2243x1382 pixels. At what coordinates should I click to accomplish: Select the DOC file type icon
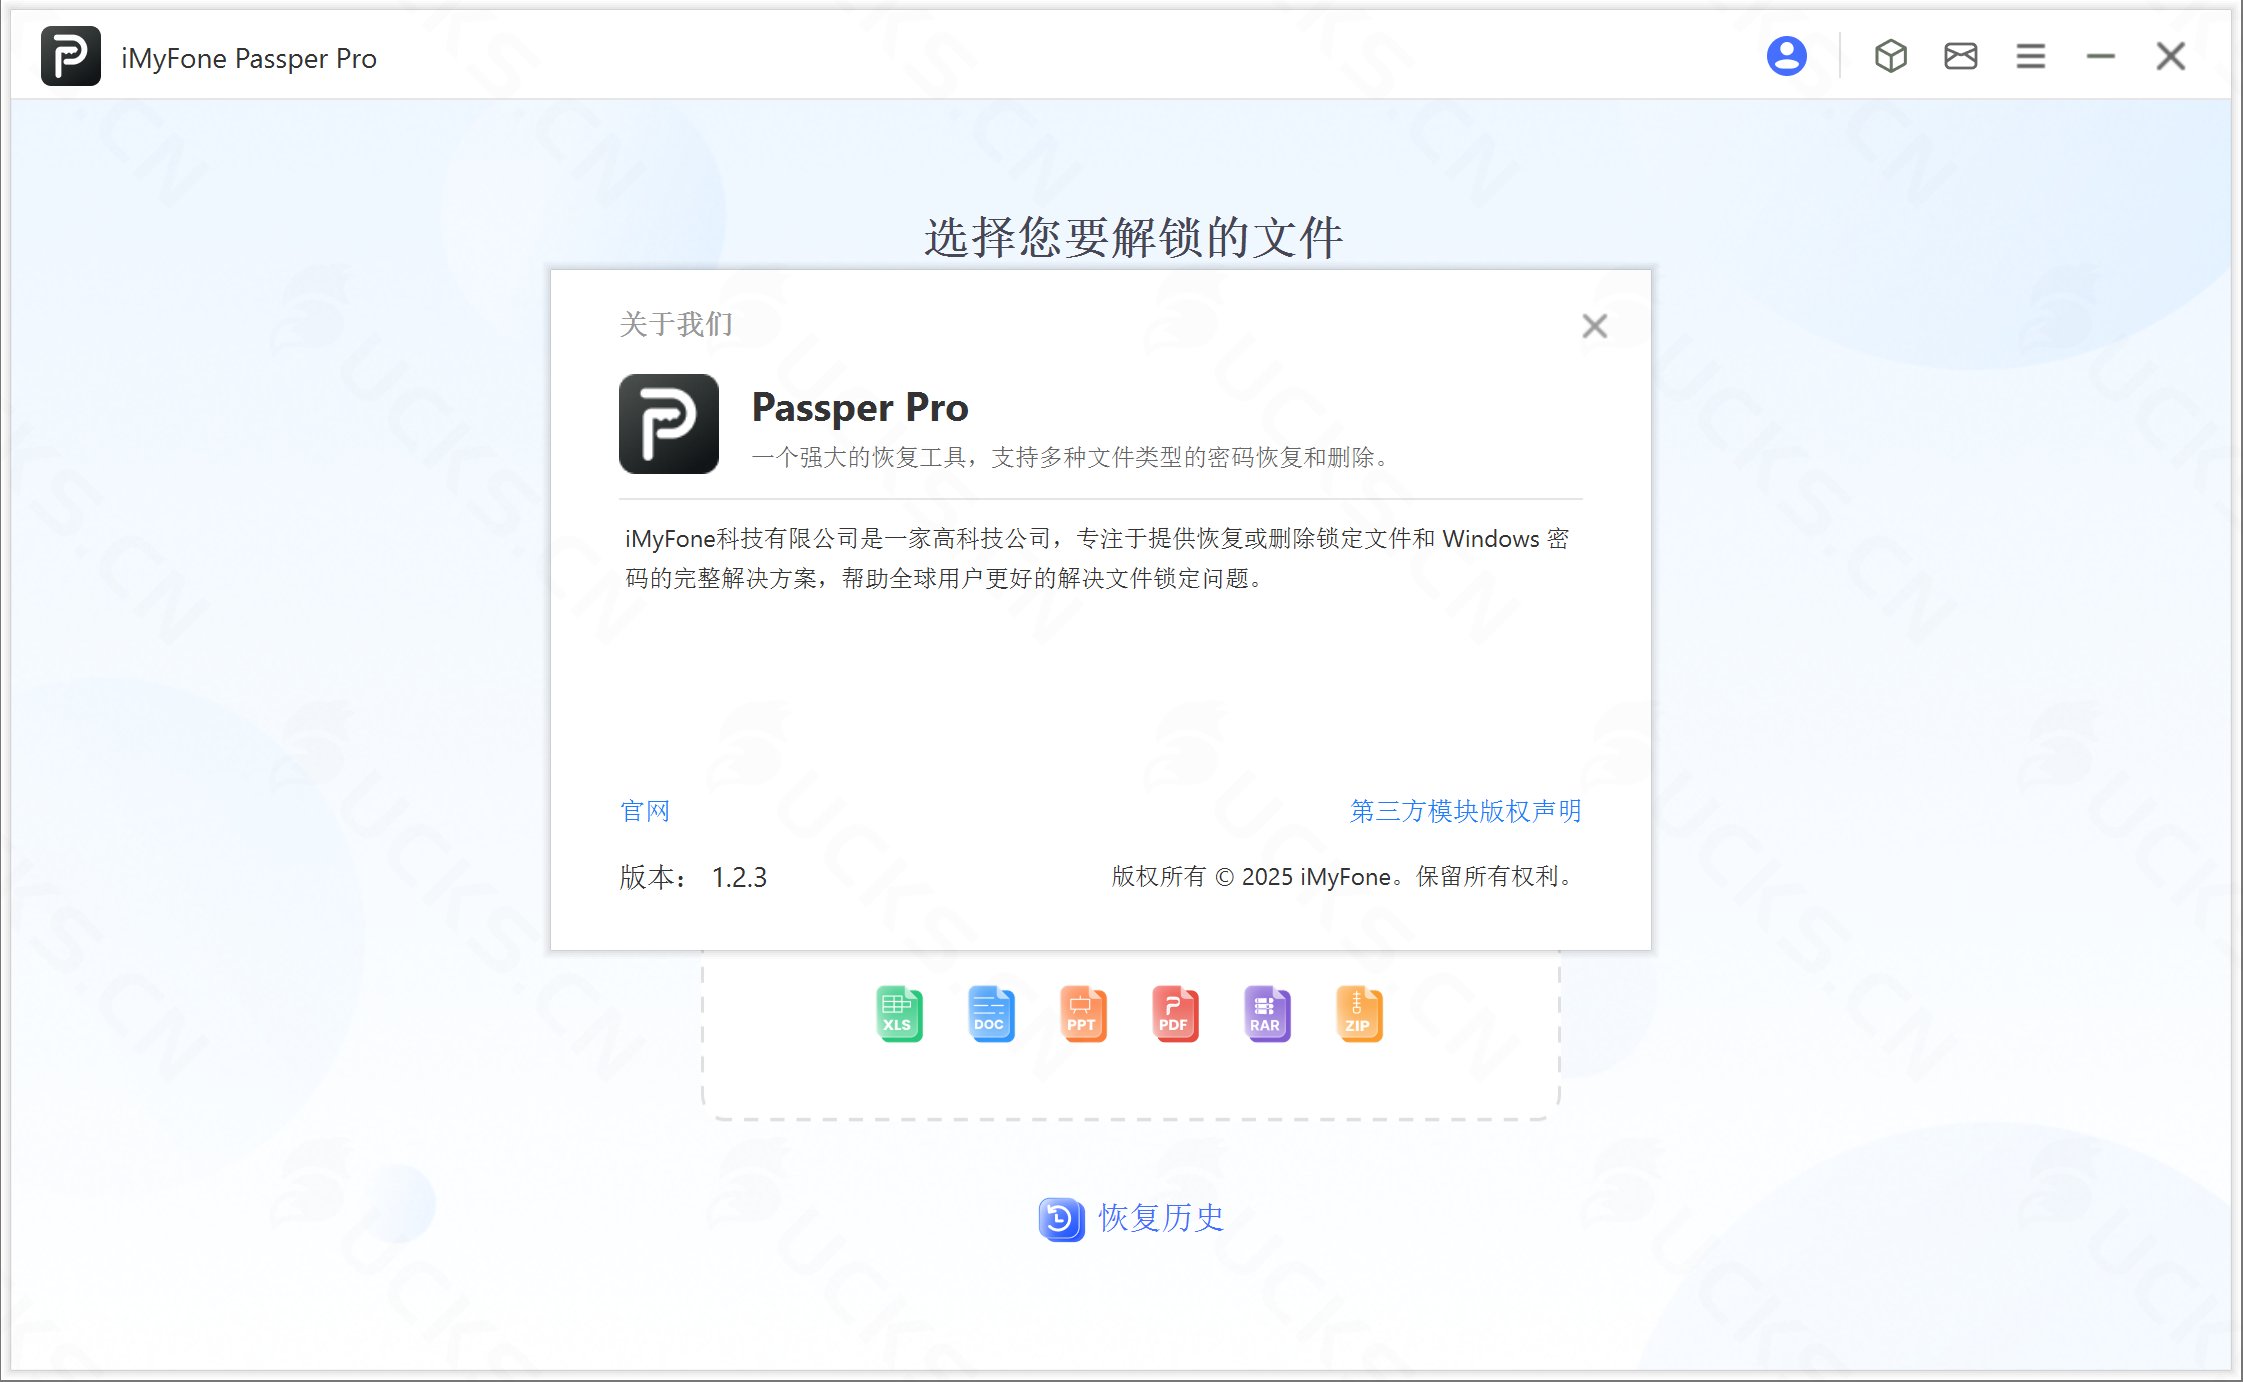click(991, 1014)
